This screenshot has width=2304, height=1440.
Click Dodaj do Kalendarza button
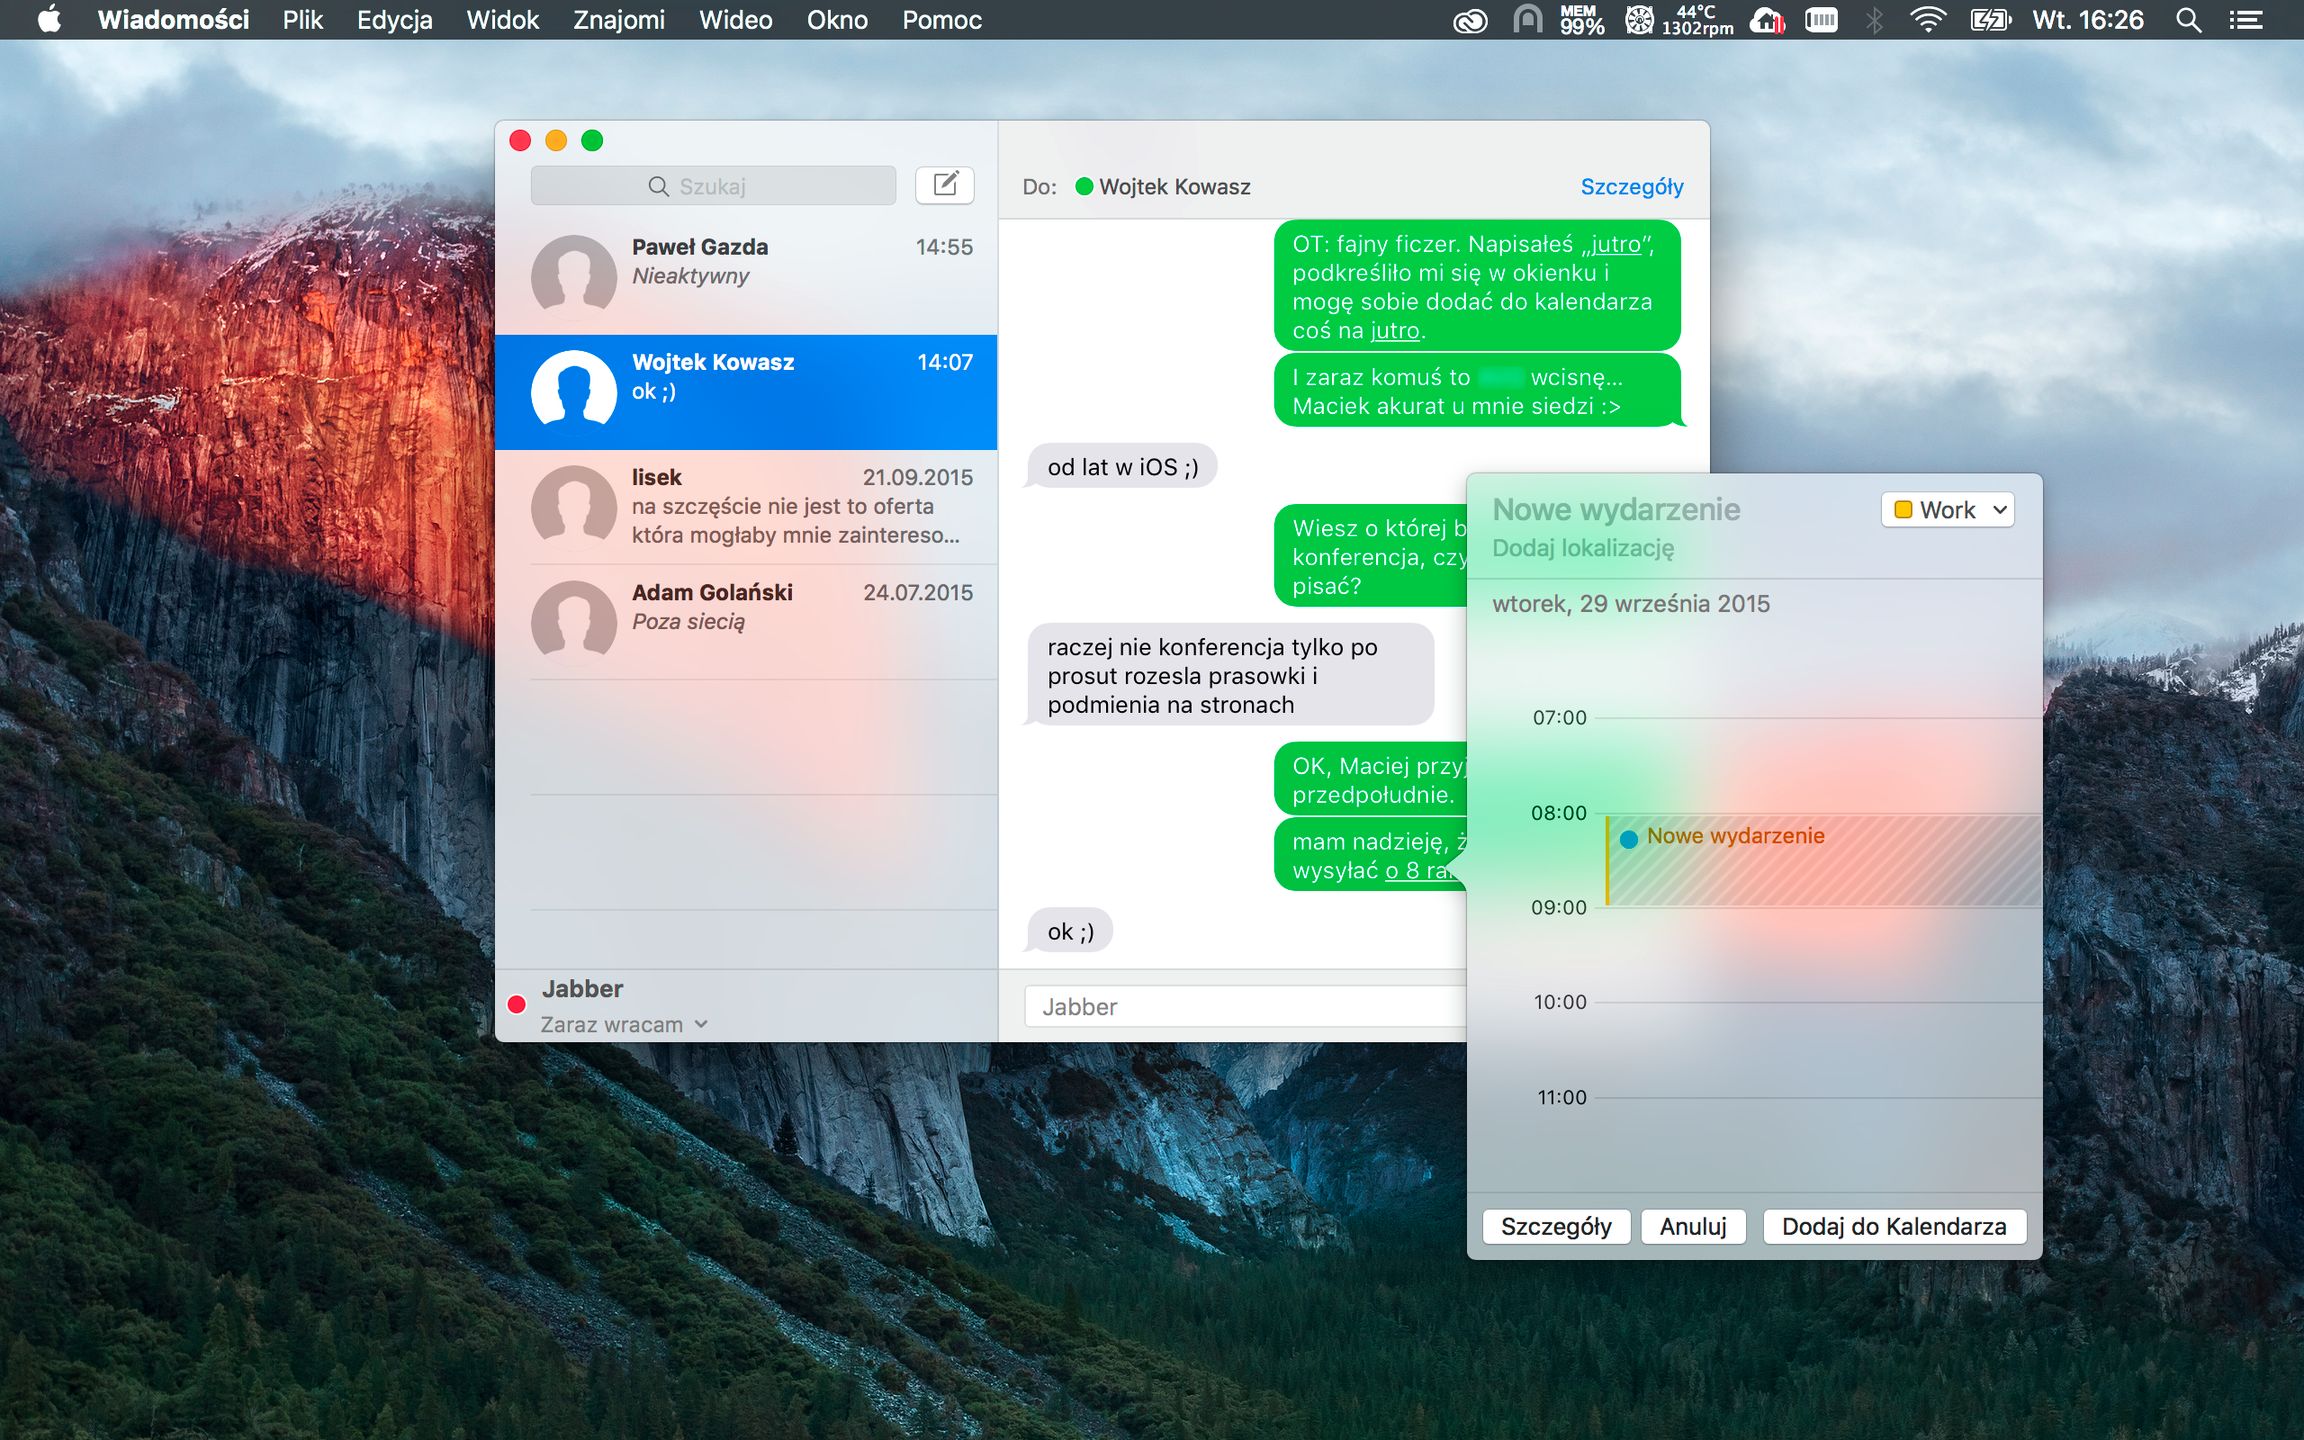click(x=1893, y=1227)
